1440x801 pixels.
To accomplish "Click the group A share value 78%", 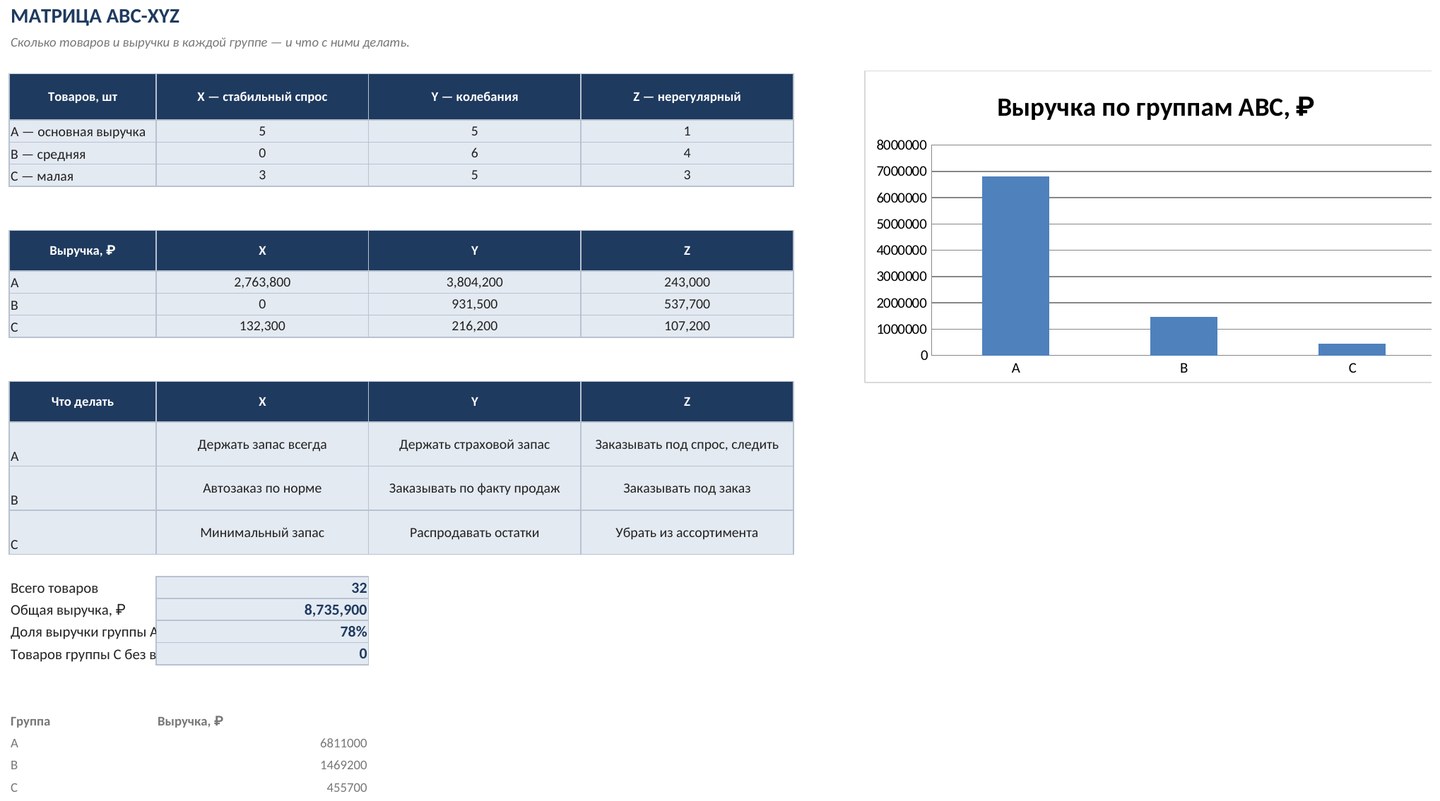I will [262, 632].
